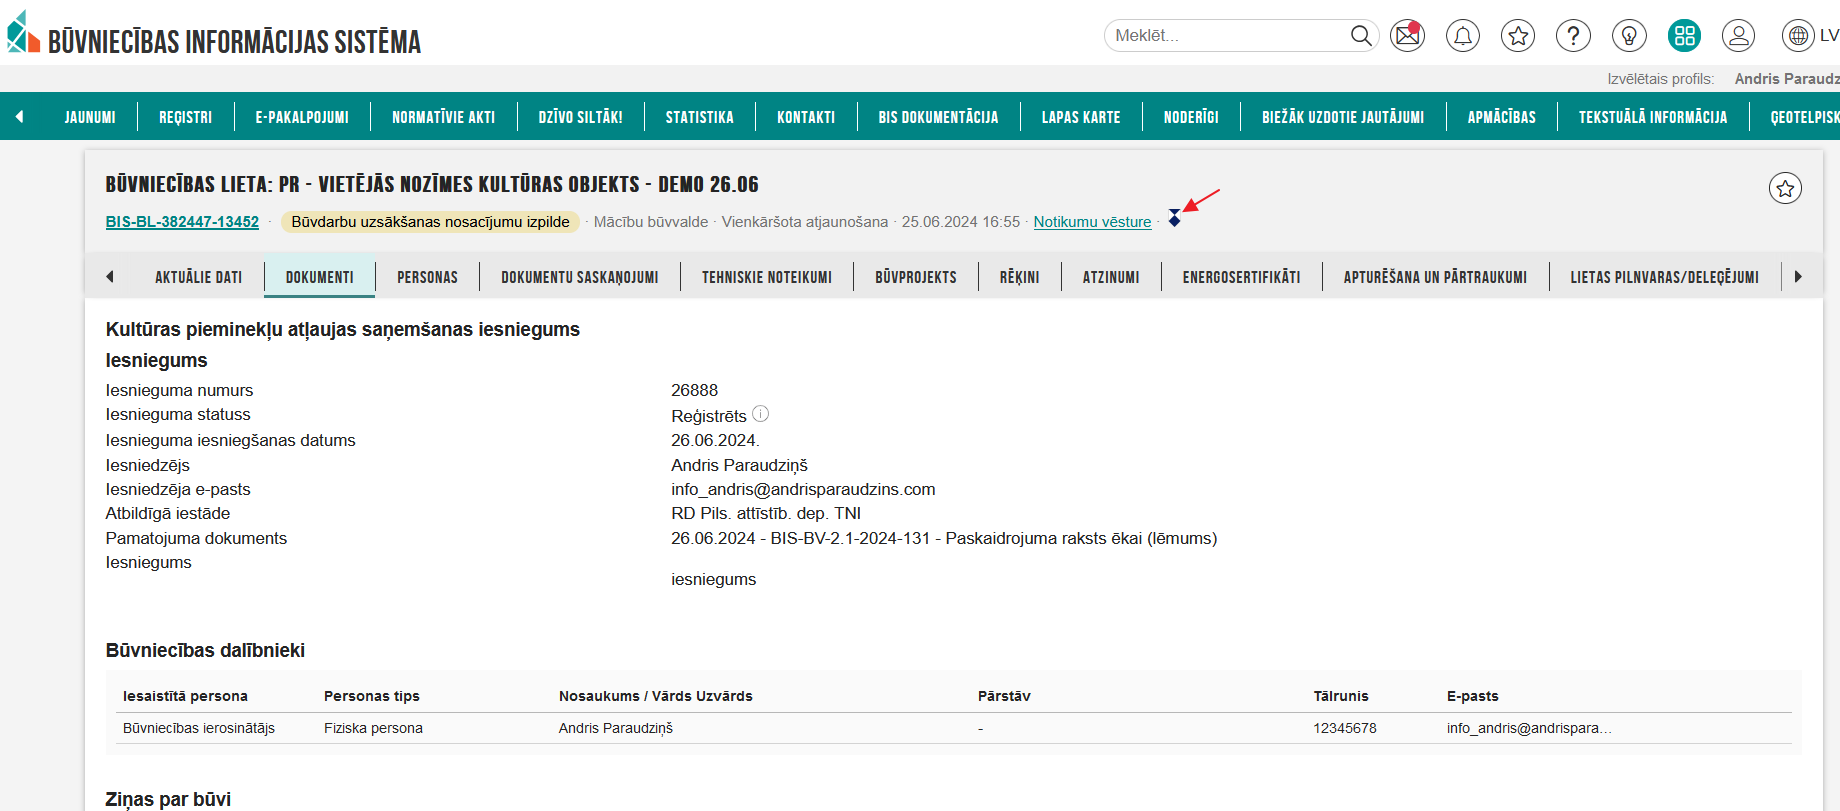The width and height of the screenshot is (1840, 811).
Task: Switch to TEHNISKIE NOTEIKUMI tab
Action: 767,277
